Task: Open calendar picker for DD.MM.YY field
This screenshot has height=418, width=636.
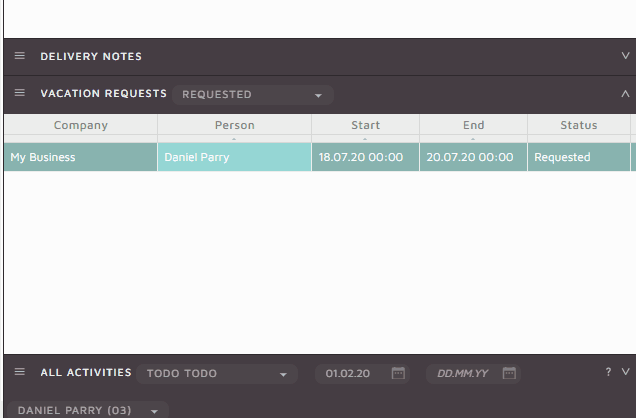Action: [x=509, y=373]
